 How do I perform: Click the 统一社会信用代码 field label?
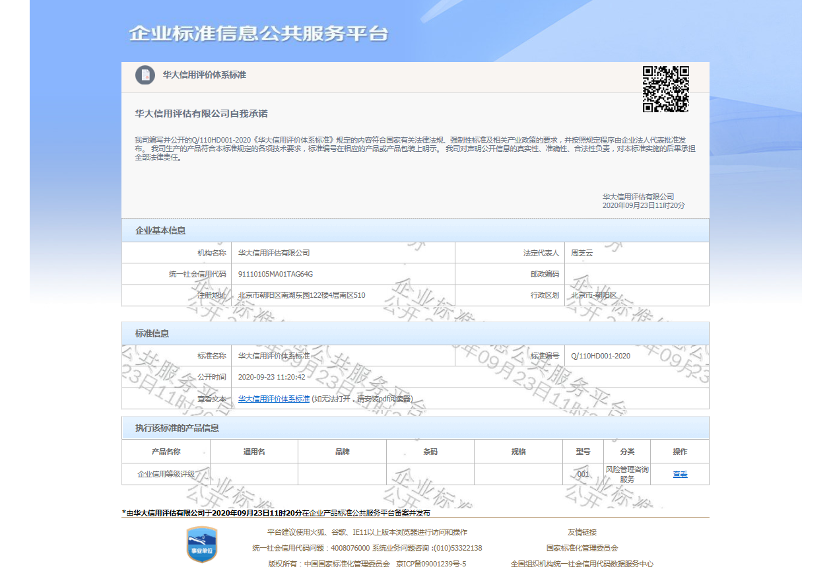[197, 274]
